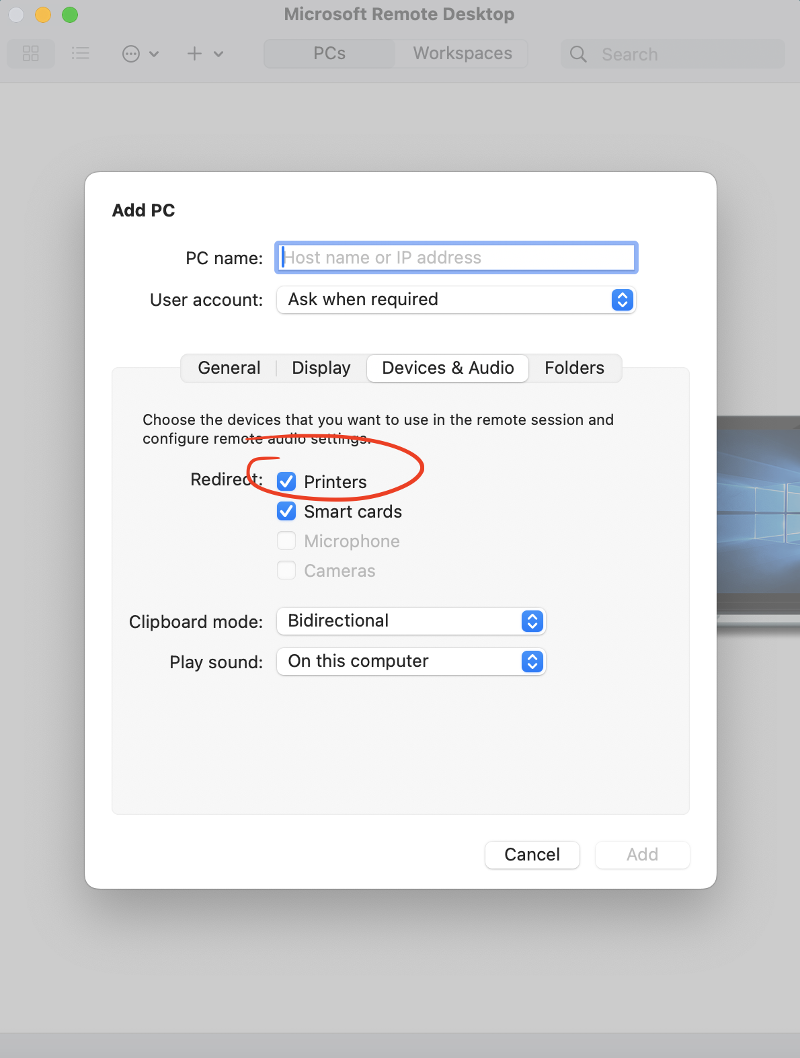Switch to grid view icon in toolbar
Screen dimensions: 800x1058
coord(31,53)
